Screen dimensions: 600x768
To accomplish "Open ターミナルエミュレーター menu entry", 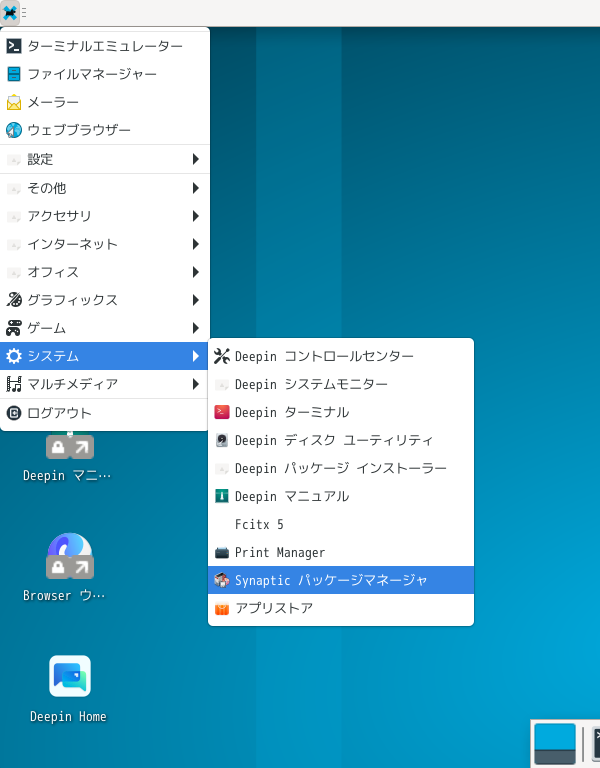I will click(105, 46).
